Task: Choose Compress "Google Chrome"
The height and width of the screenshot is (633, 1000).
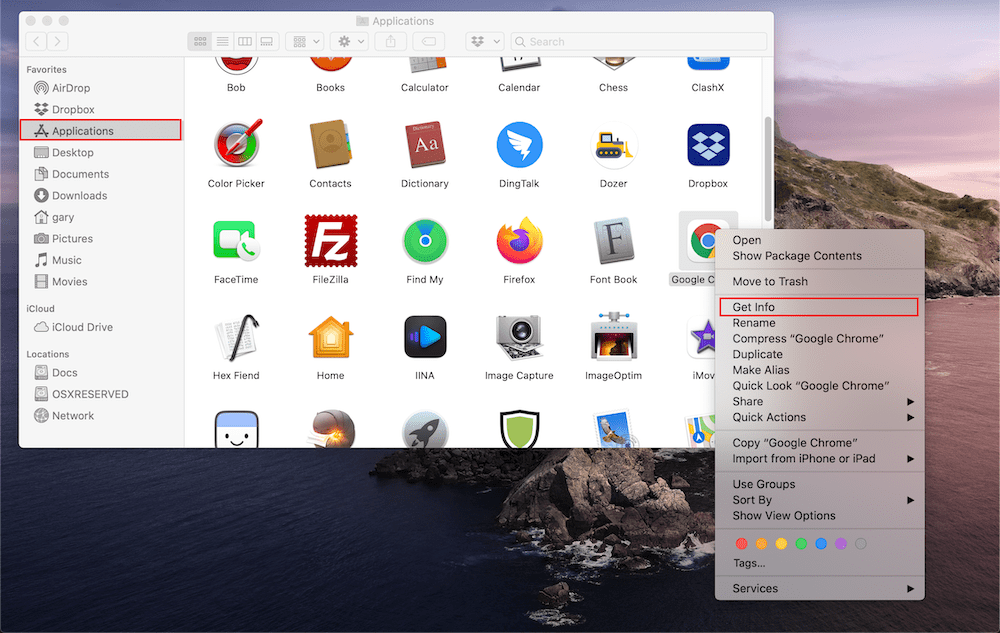Action: [x=820, y=339]
